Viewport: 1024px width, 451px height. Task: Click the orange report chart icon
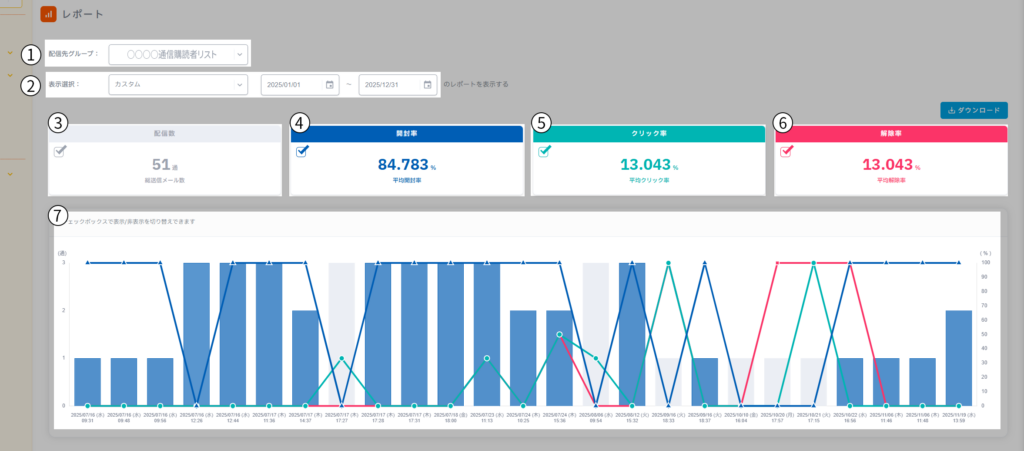(x=48, y=15)
